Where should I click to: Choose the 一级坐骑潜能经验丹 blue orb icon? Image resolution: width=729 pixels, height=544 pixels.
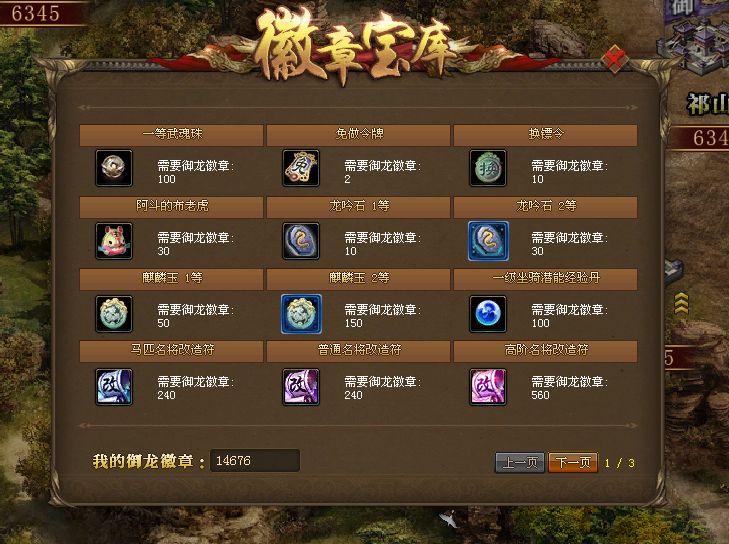488,314
